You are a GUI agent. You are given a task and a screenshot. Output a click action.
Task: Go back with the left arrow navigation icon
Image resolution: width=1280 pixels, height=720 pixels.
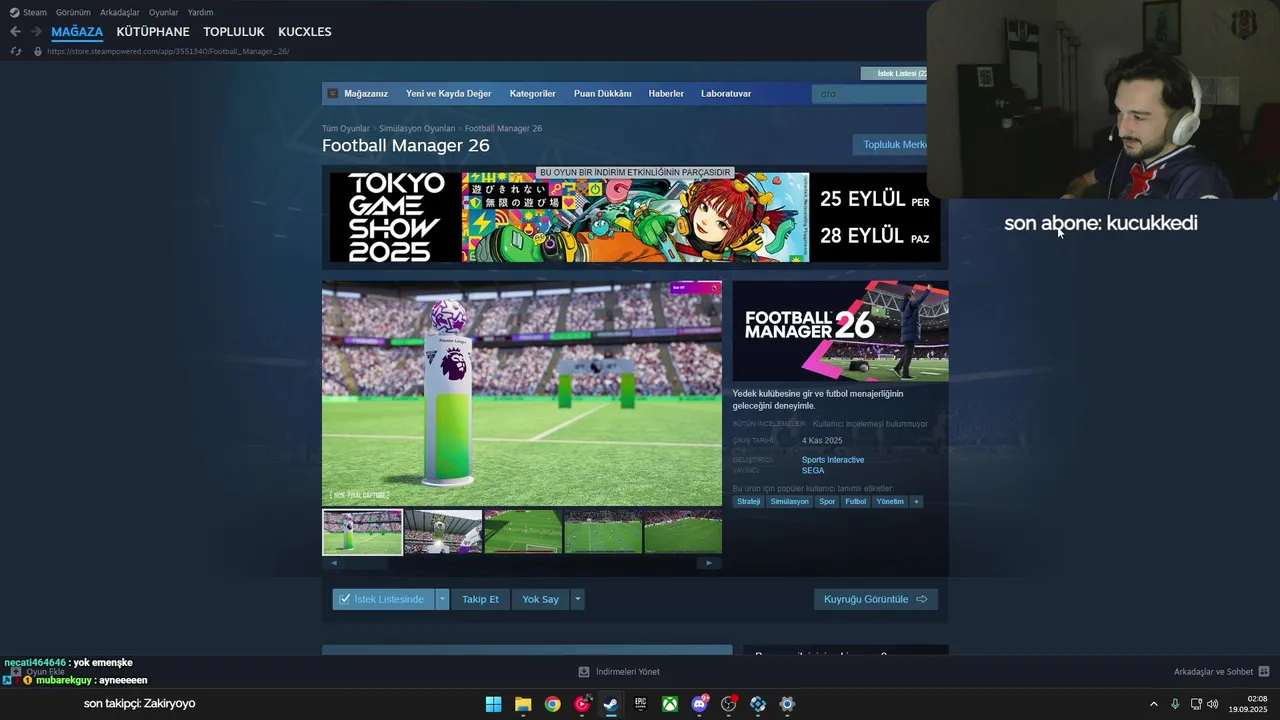coord(15,32)
